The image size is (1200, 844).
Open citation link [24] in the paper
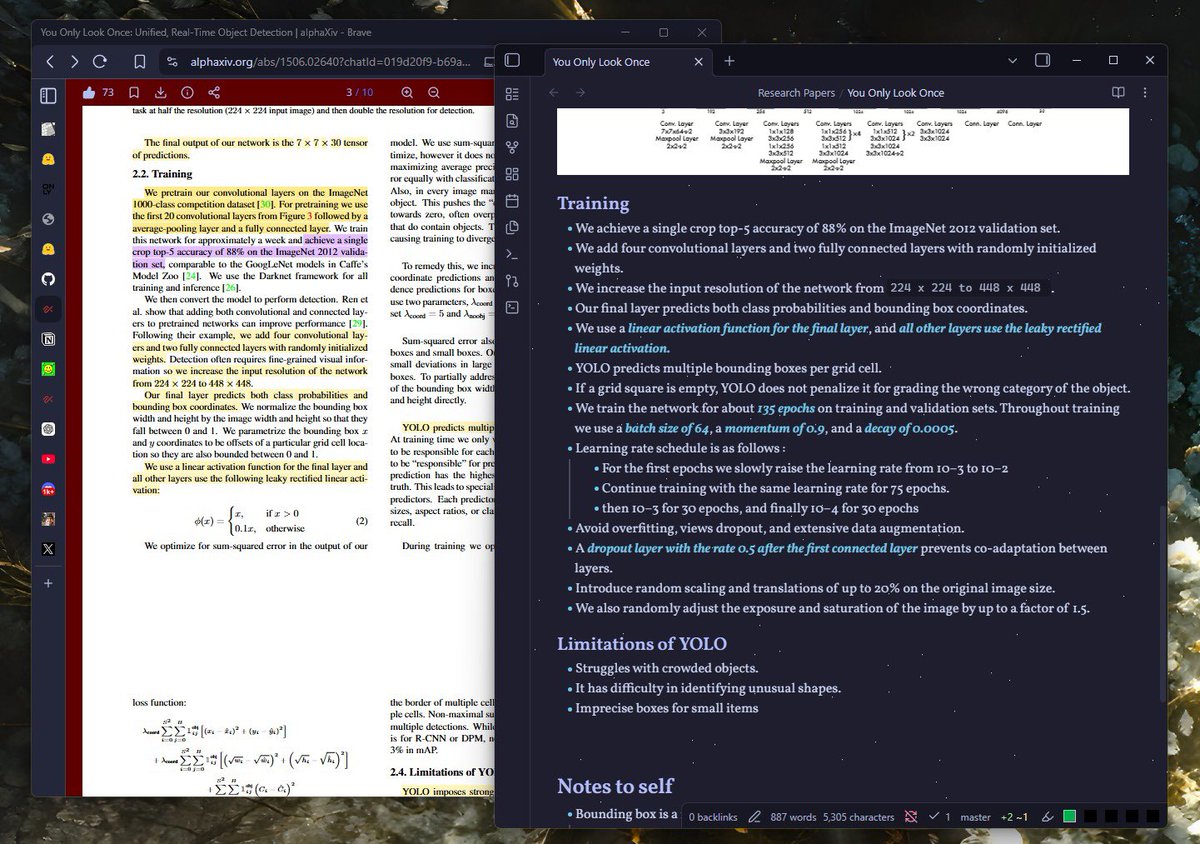point(192,275)
